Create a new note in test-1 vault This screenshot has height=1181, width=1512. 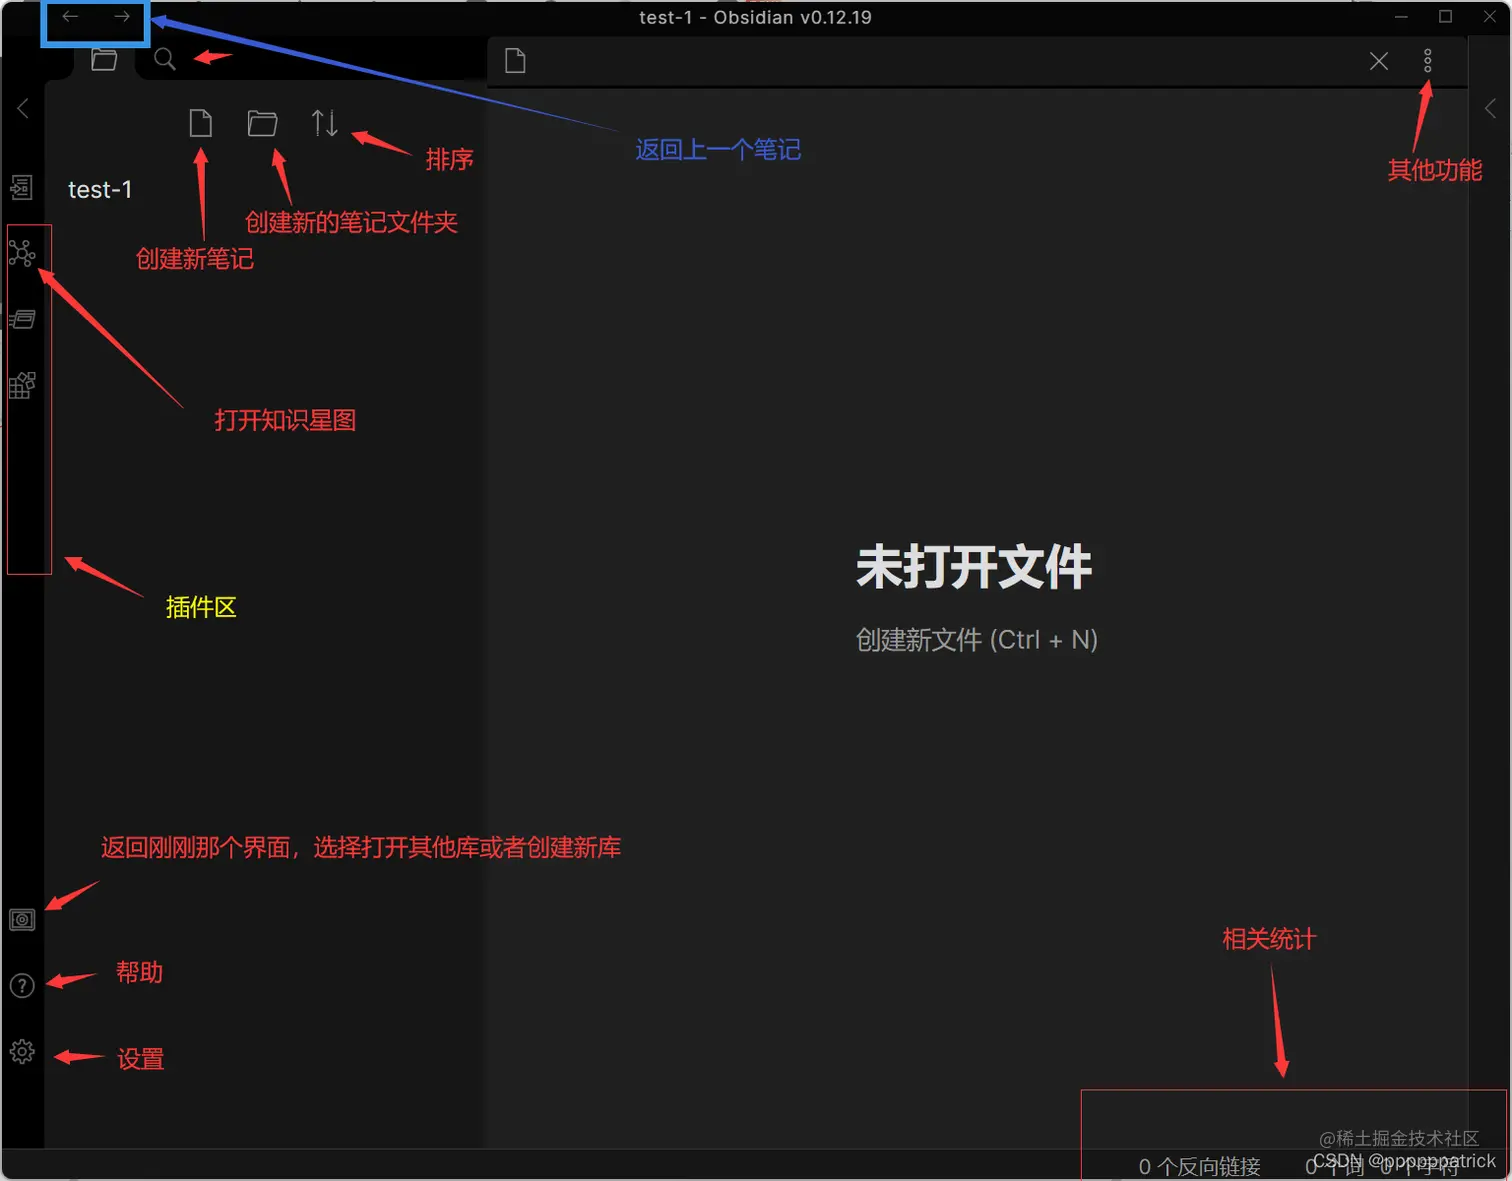pyautogui.click(x=200, y=122)
